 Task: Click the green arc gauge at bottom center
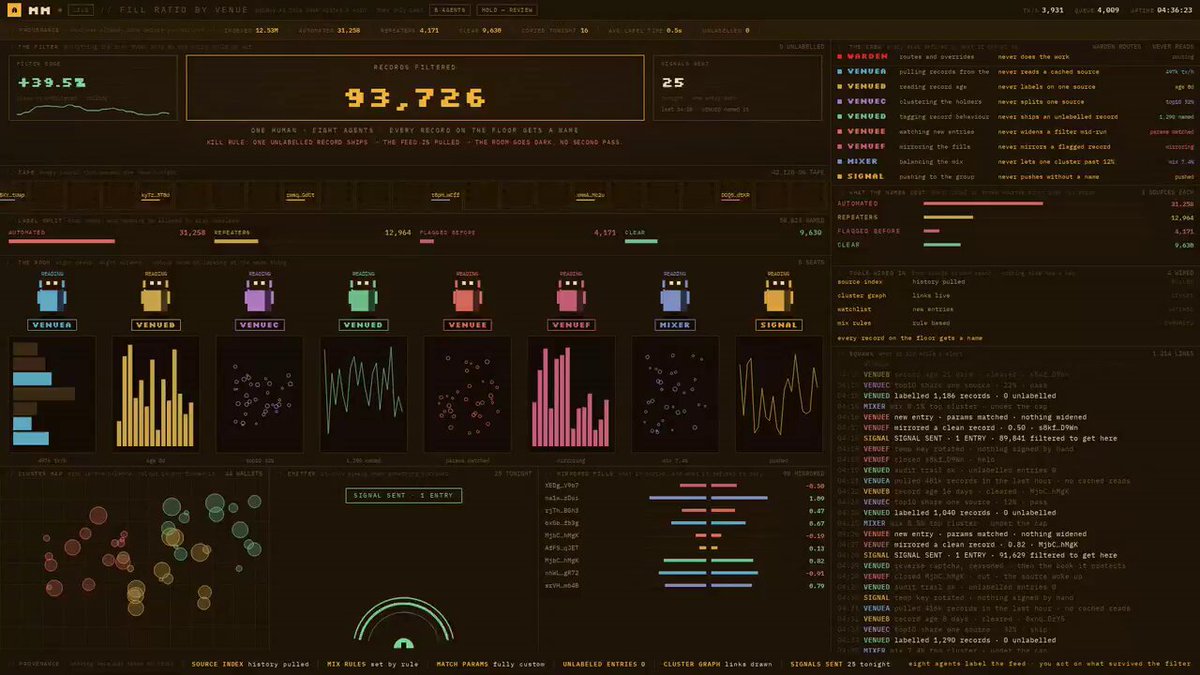(403, 625)
